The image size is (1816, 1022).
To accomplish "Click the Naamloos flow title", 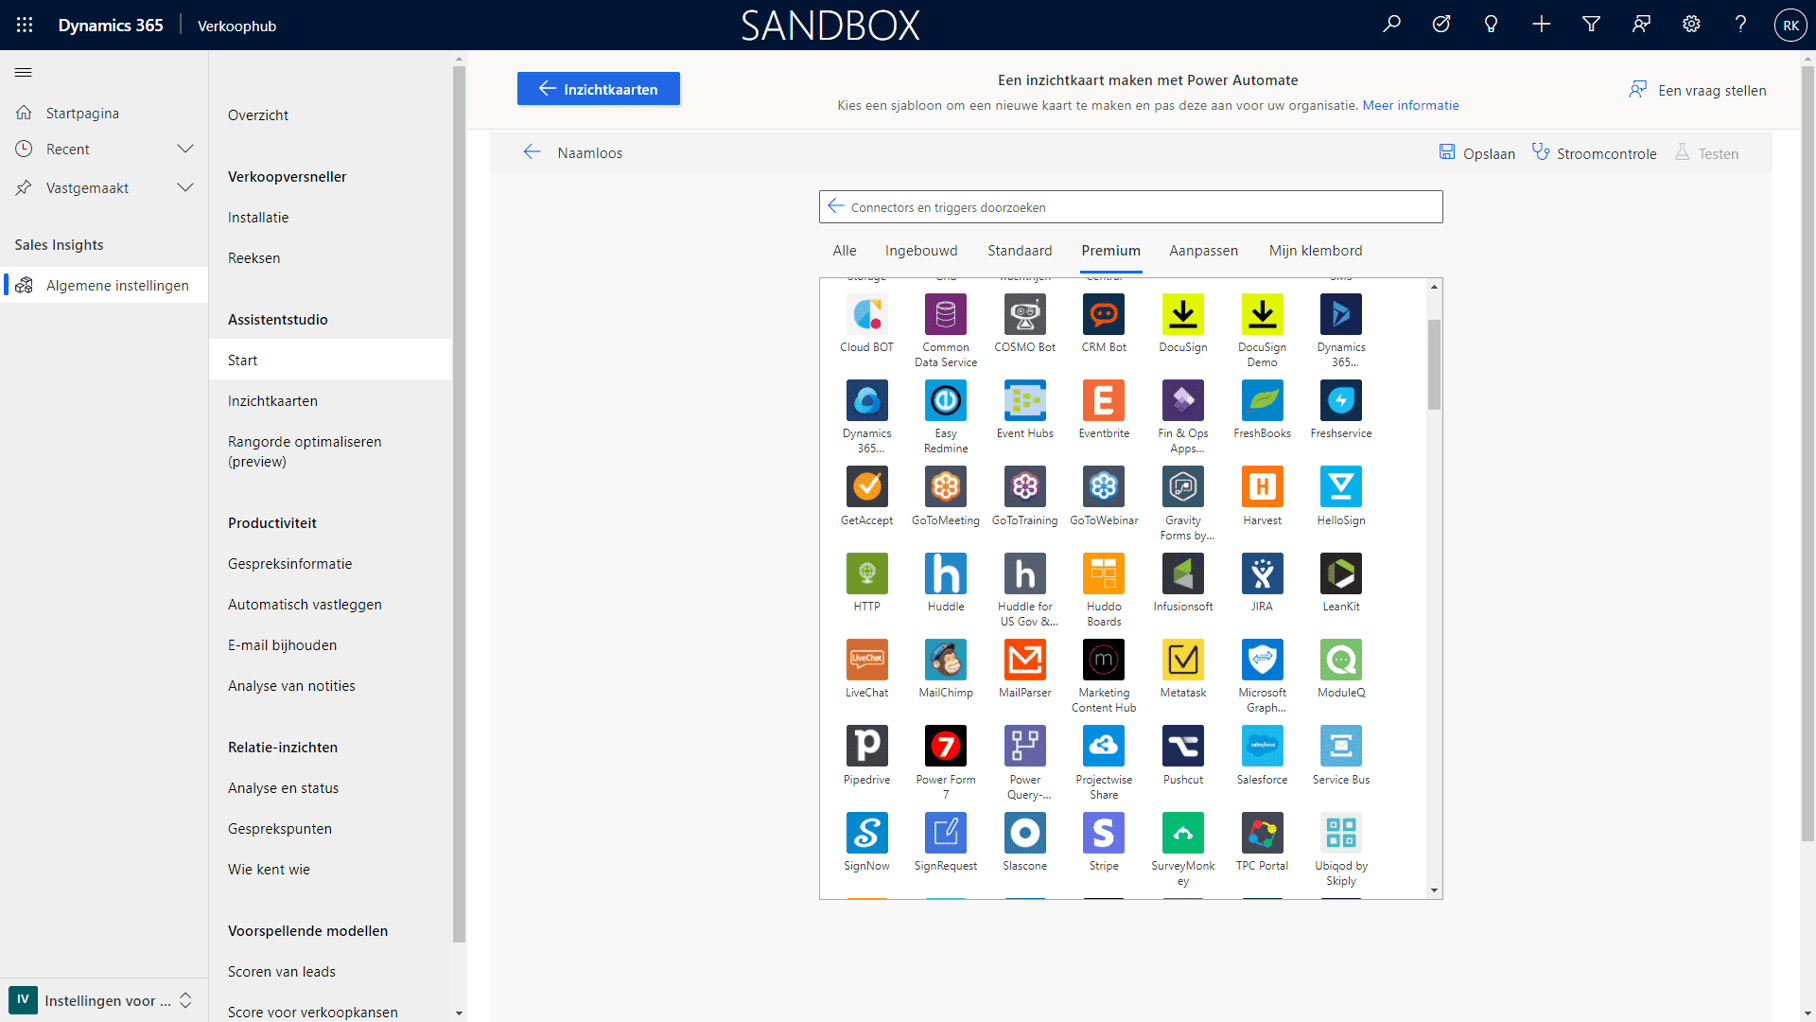I will (590, 153).
